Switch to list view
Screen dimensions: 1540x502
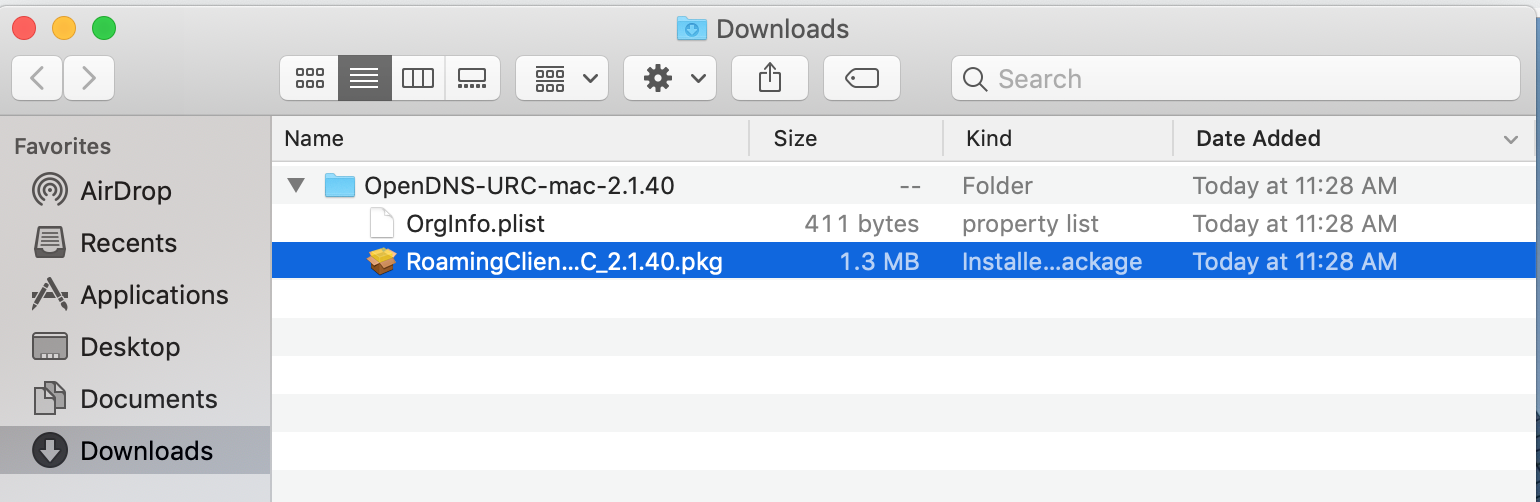pos(364,78)
